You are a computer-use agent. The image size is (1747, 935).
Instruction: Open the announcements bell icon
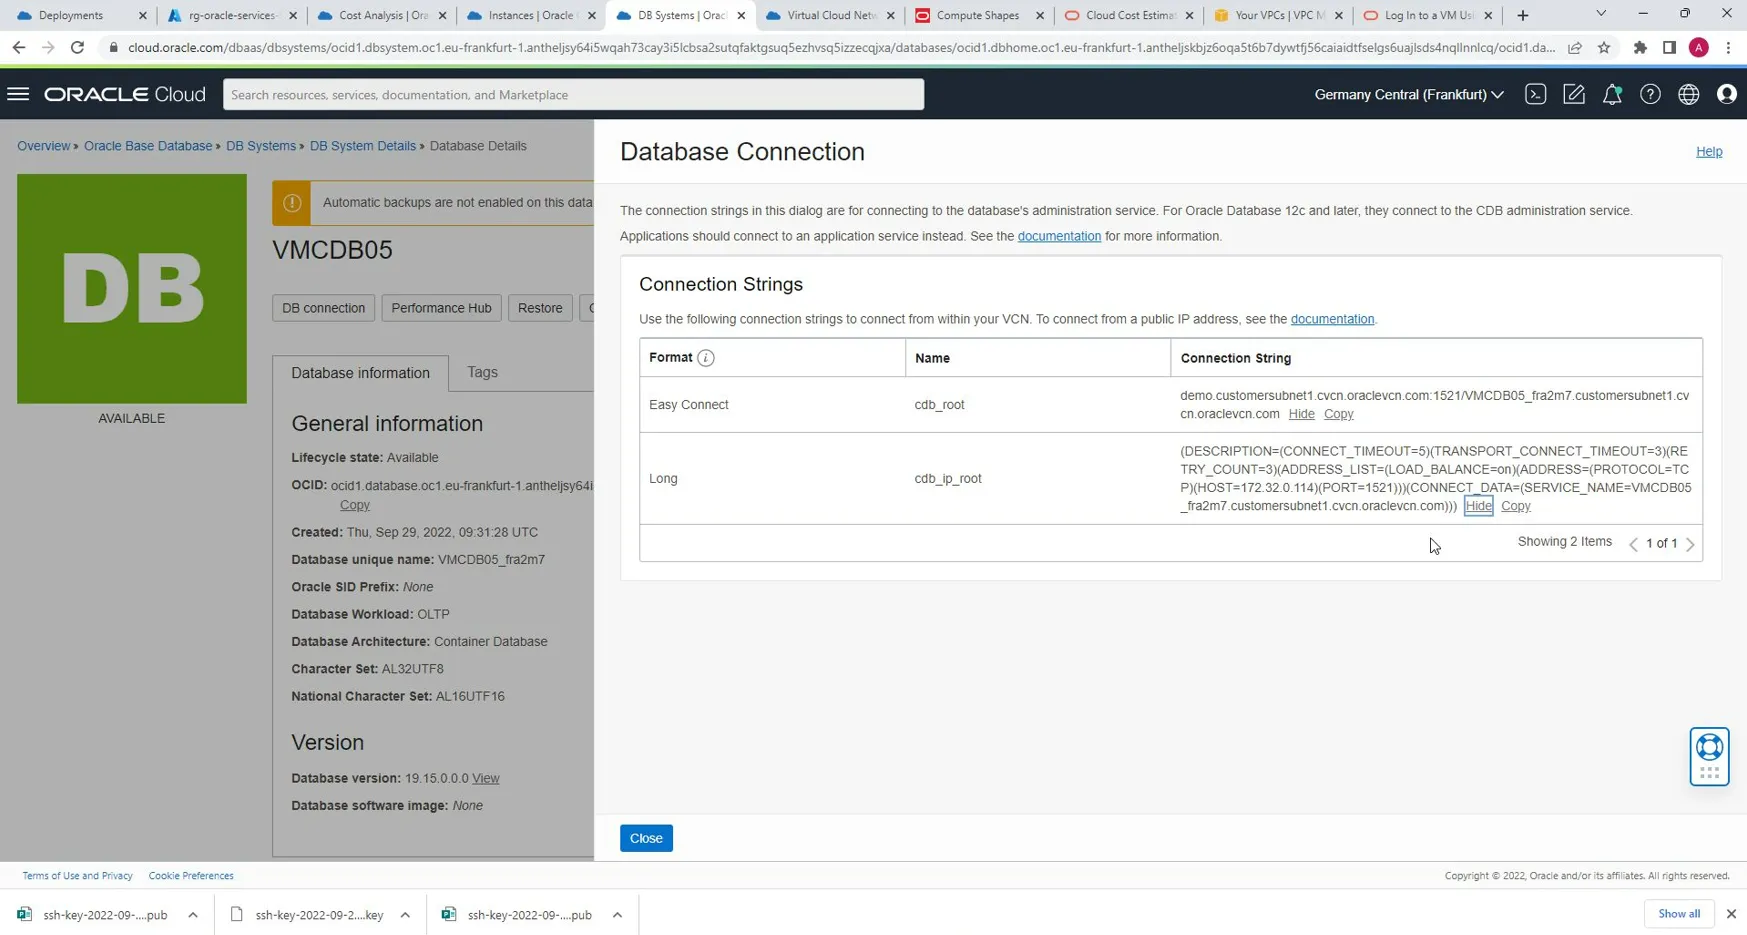[1612, 94]
